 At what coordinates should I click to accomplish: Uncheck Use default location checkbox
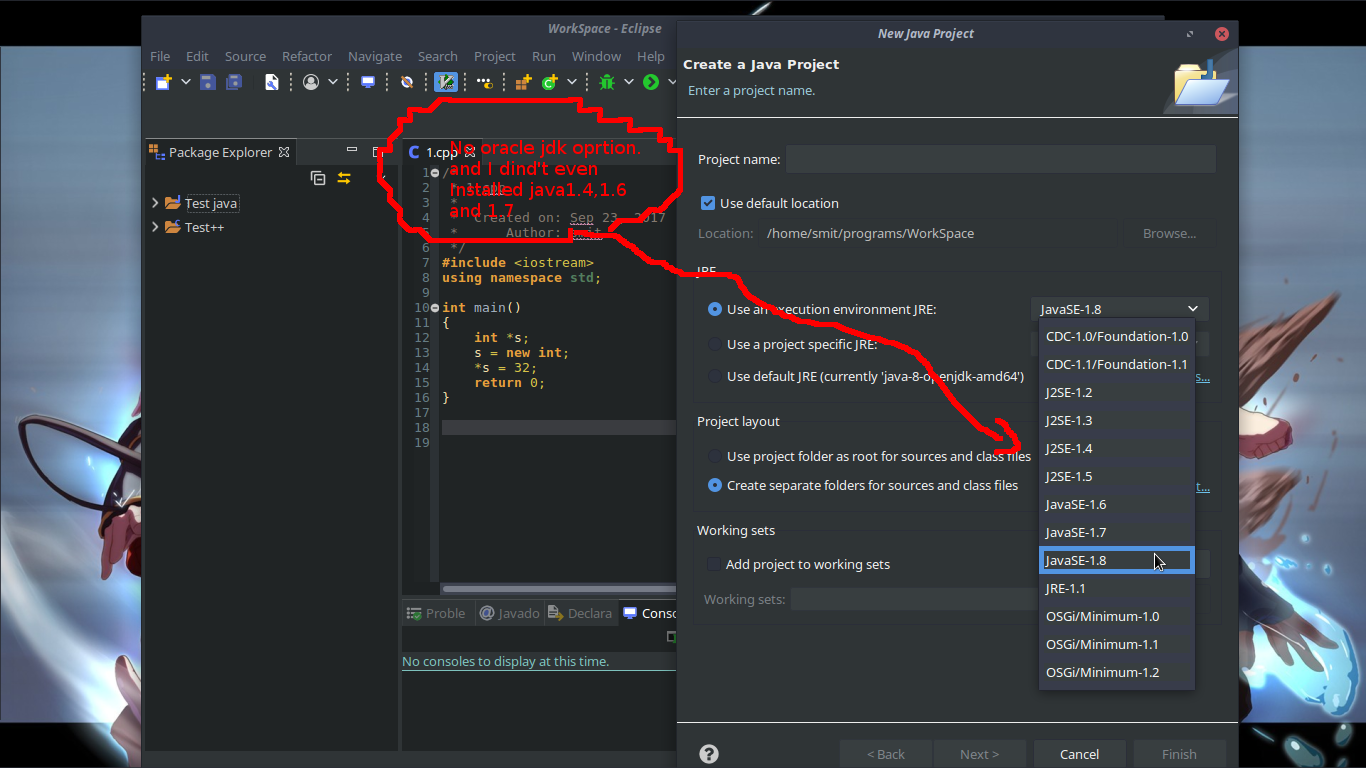point(708,203)
